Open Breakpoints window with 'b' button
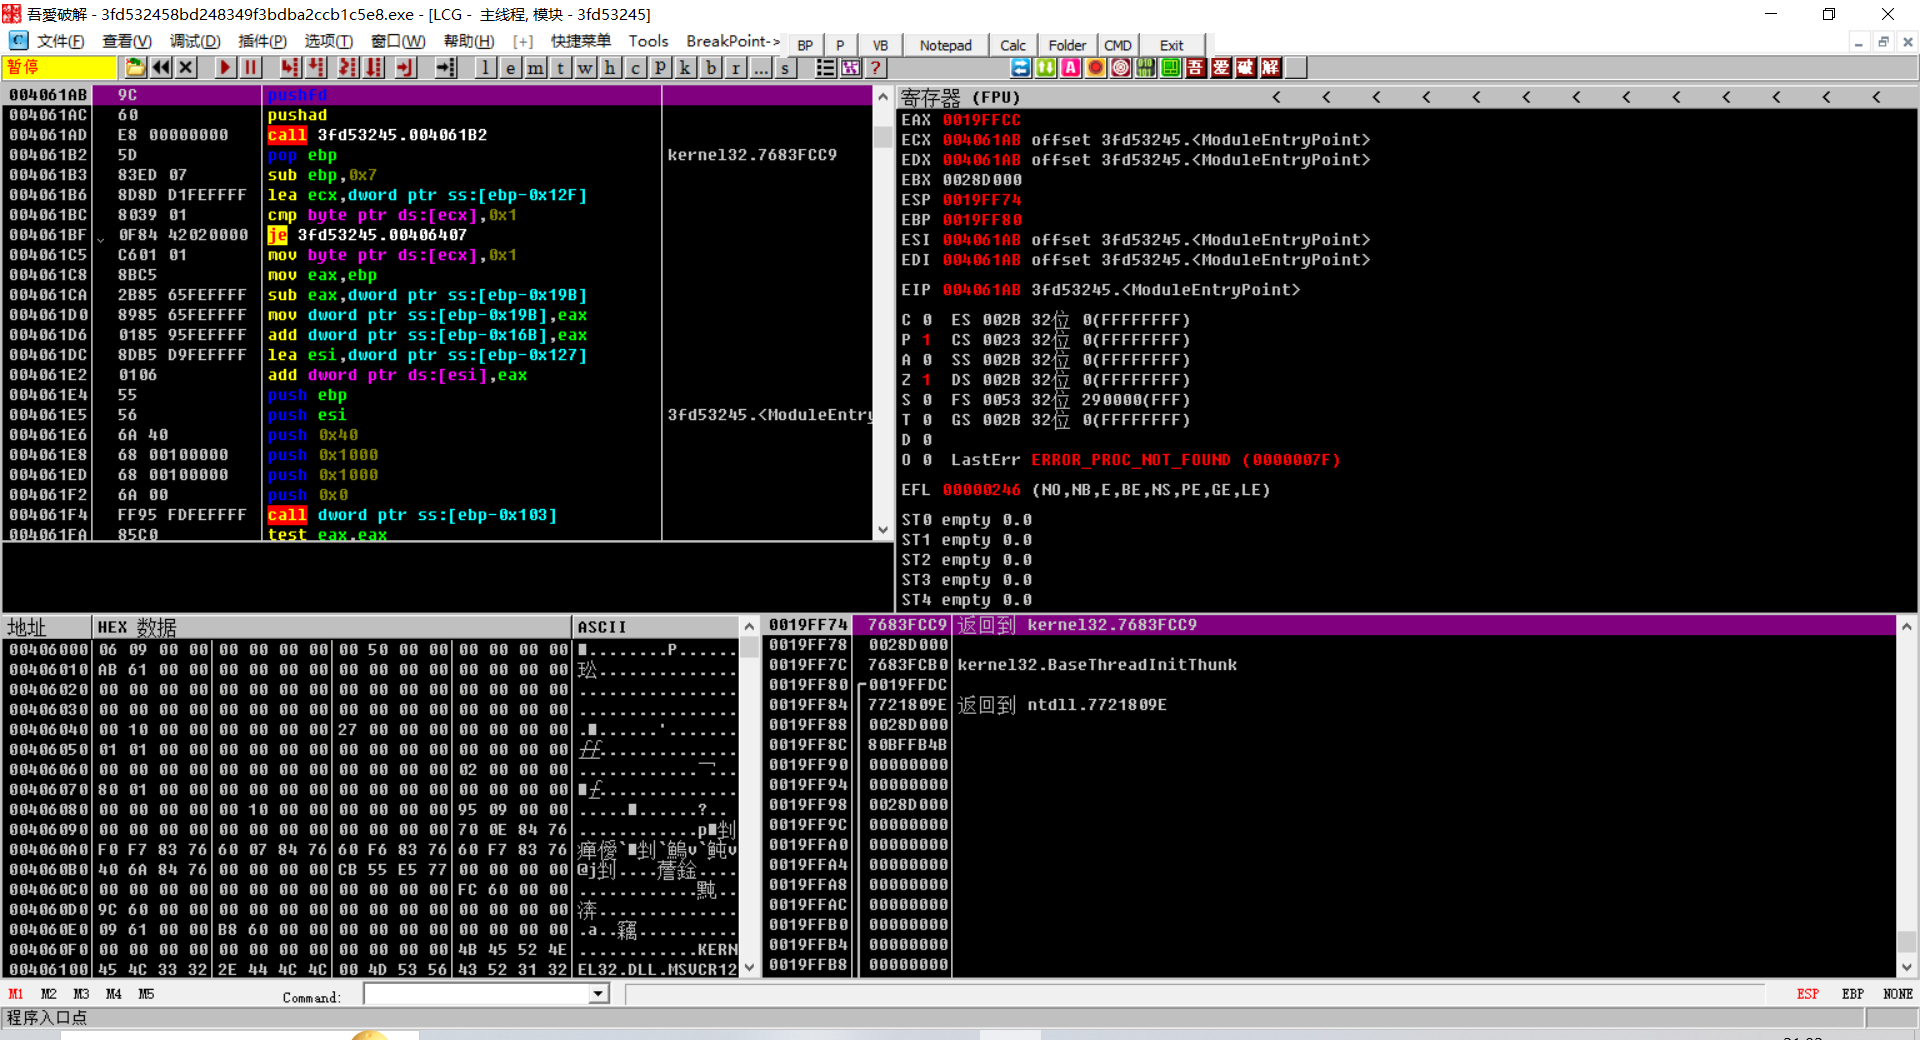The height and width of the screenshot is (1040, 1920). click(x=710, y=67)
